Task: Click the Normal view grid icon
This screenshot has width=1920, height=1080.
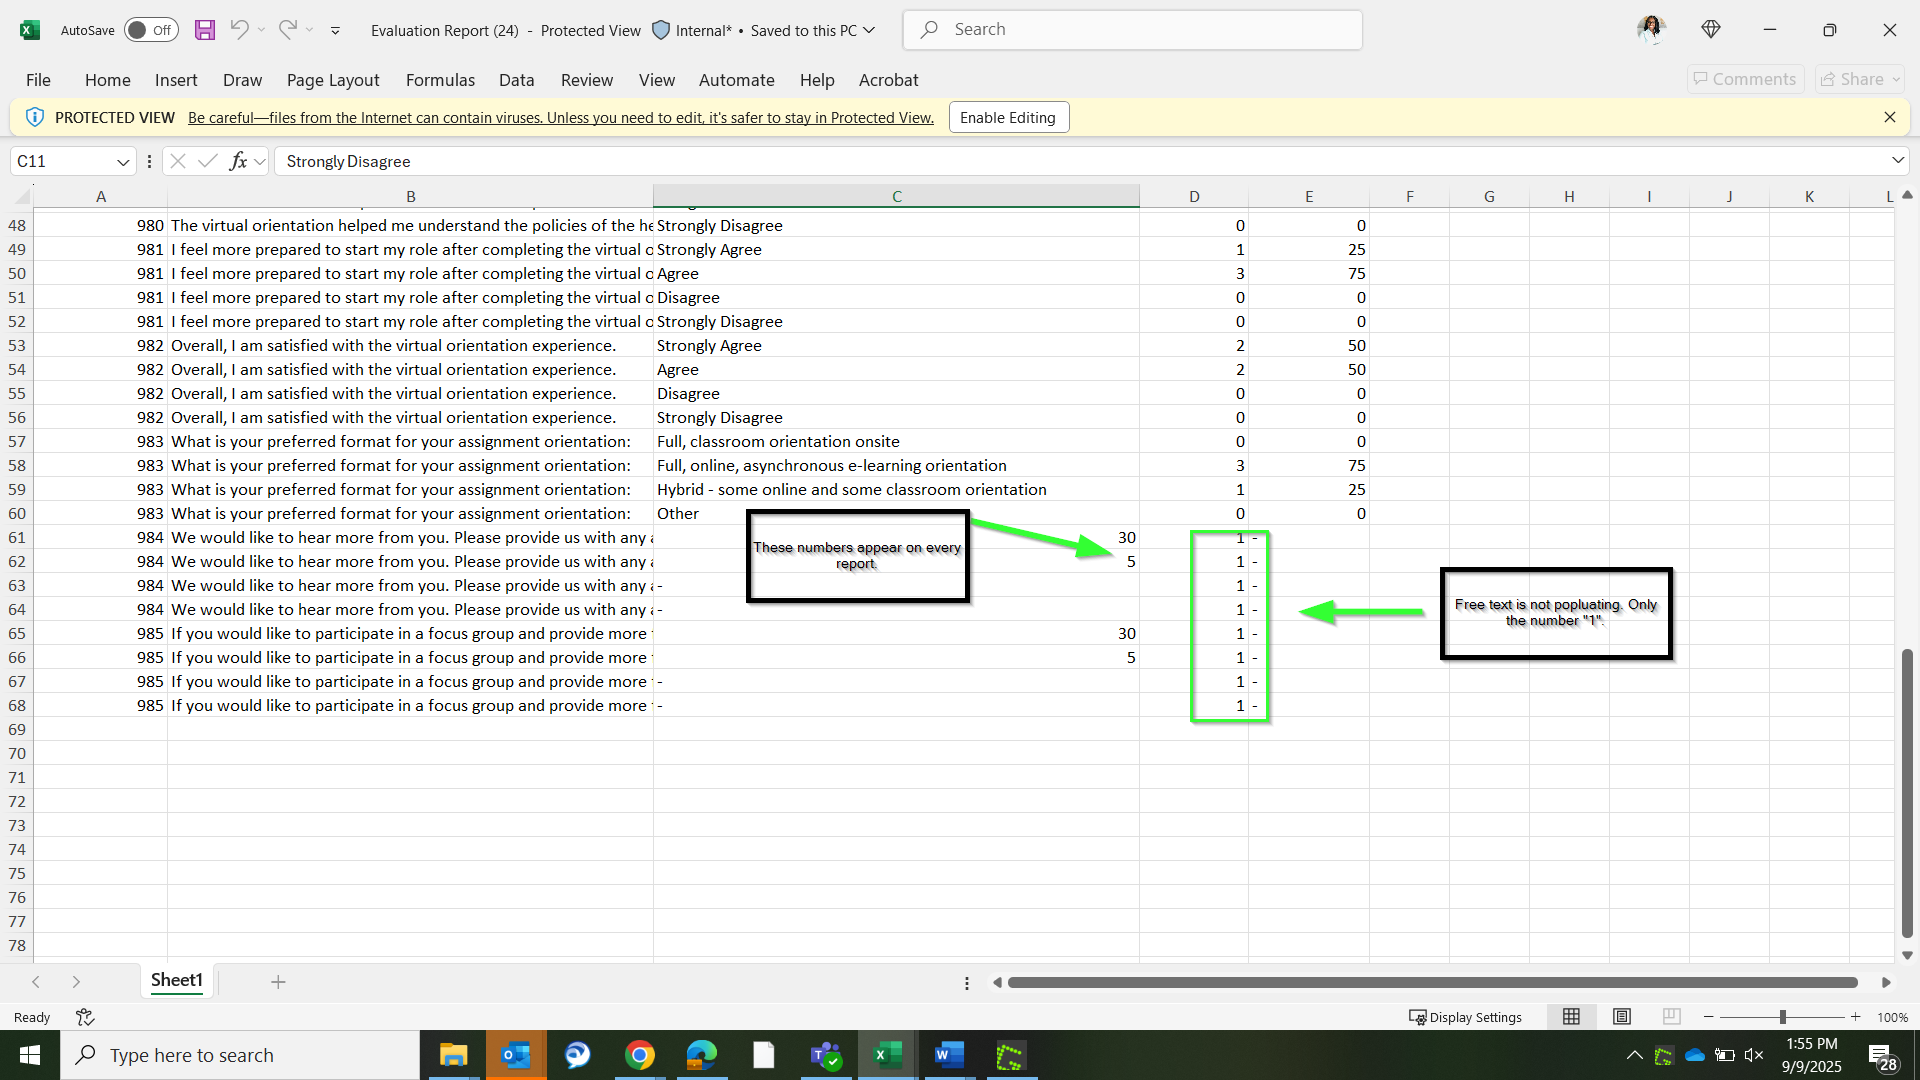Action: 1572,1017
